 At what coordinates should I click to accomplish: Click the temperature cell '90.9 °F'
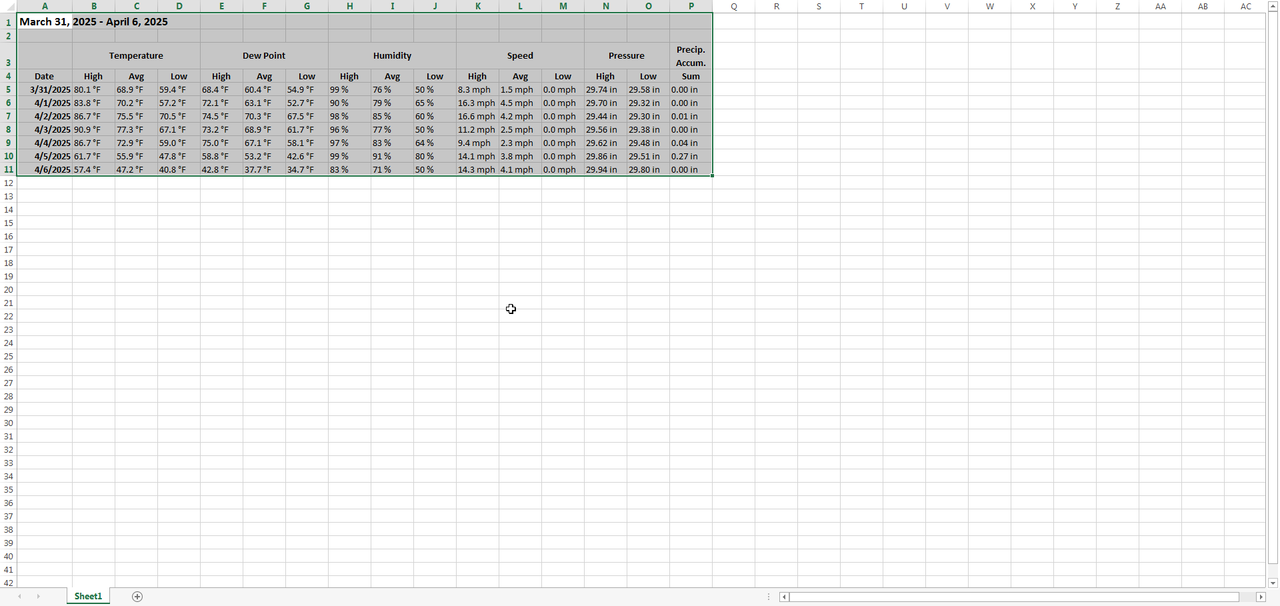[x=93, y=129]
